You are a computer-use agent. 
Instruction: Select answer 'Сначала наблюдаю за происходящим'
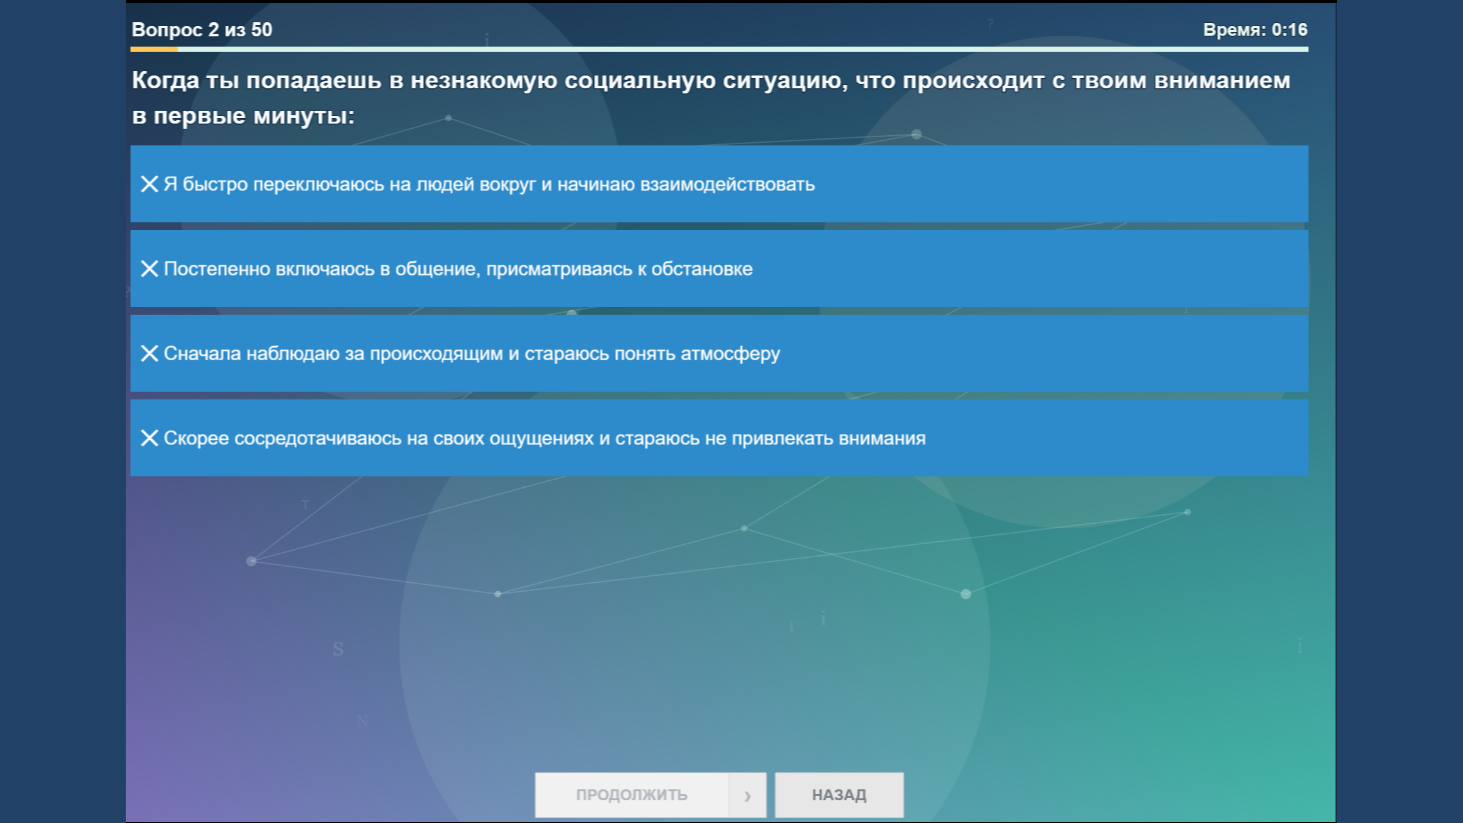click(x=719, y=353)
